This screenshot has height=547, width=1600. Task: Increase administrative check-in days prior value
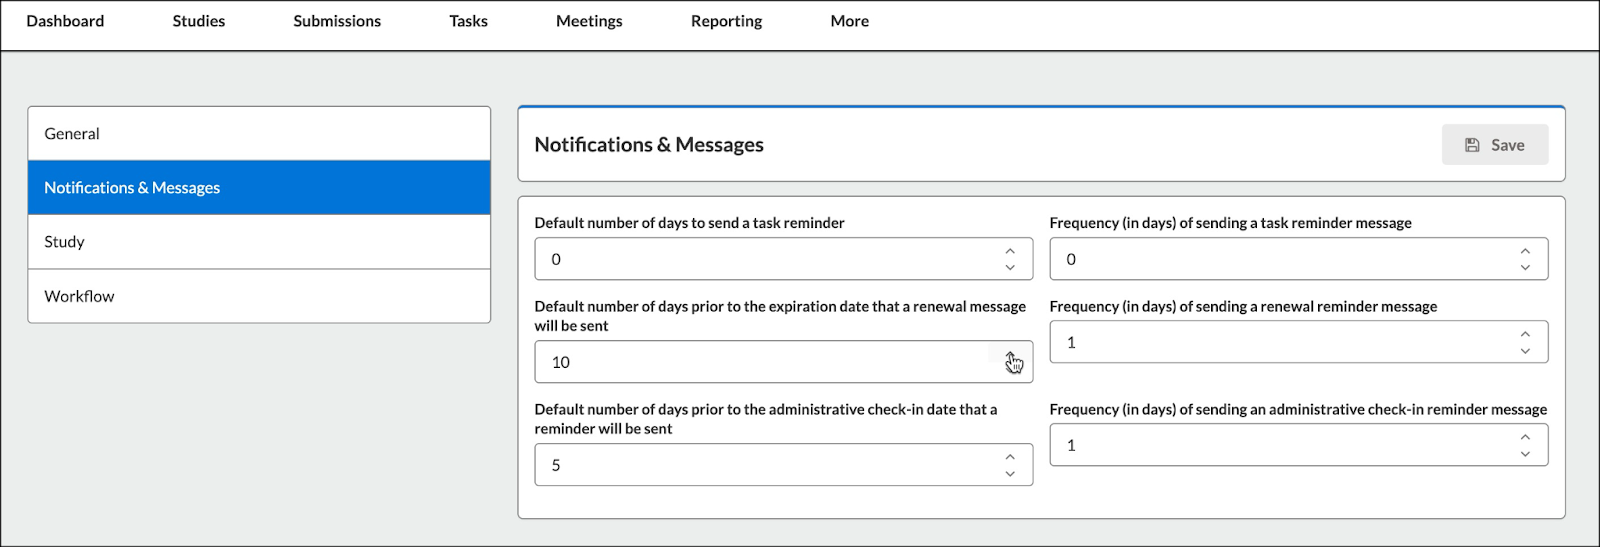1010,458
